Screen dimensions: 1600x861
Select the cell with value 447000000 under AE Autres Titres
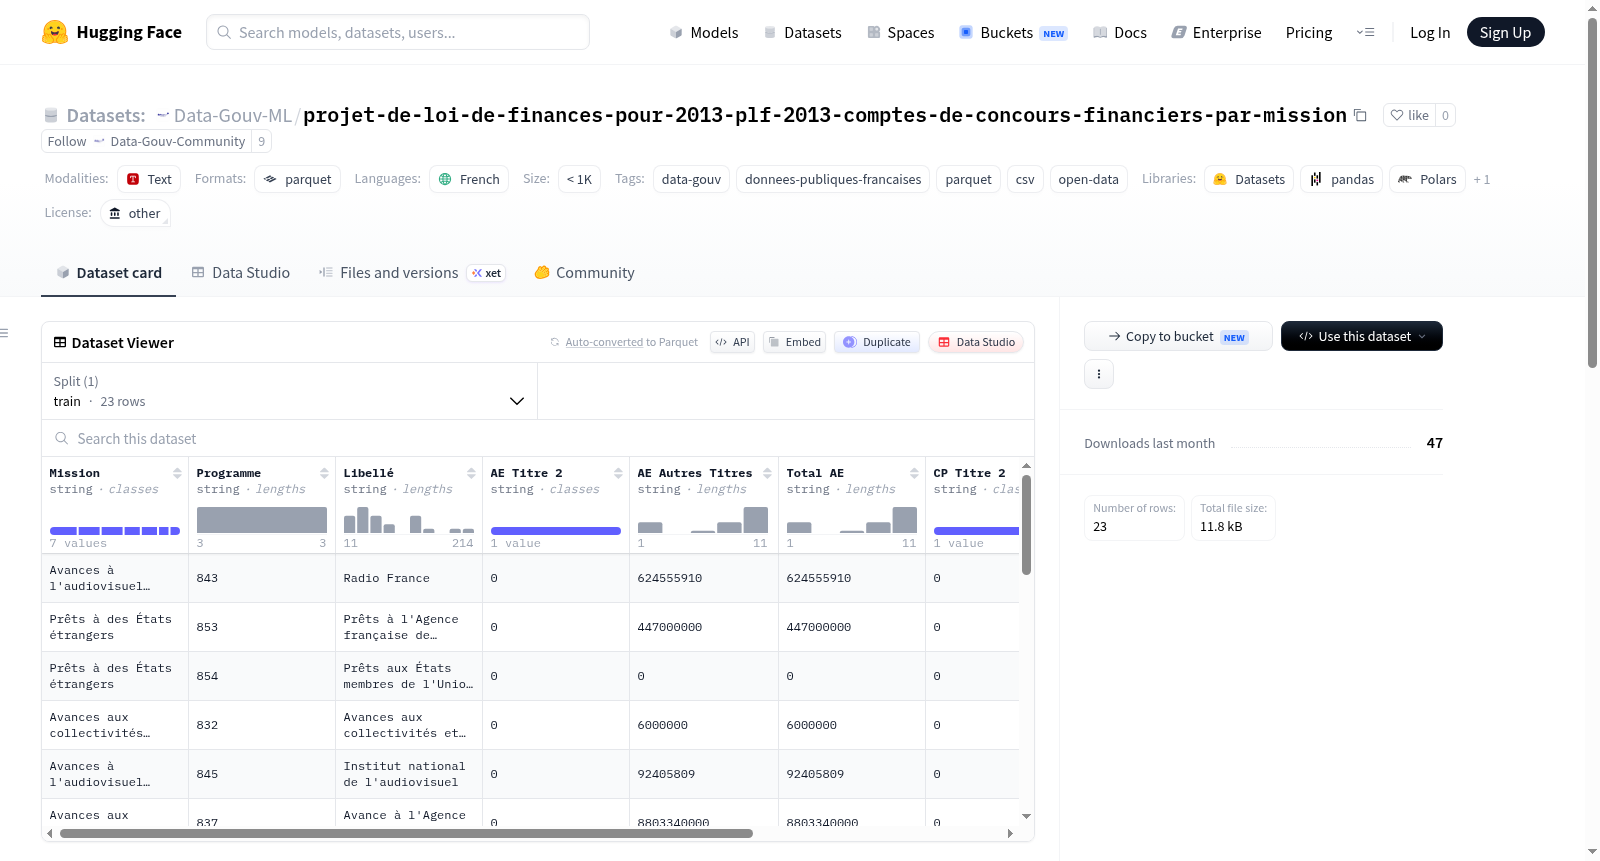[703, 627]
